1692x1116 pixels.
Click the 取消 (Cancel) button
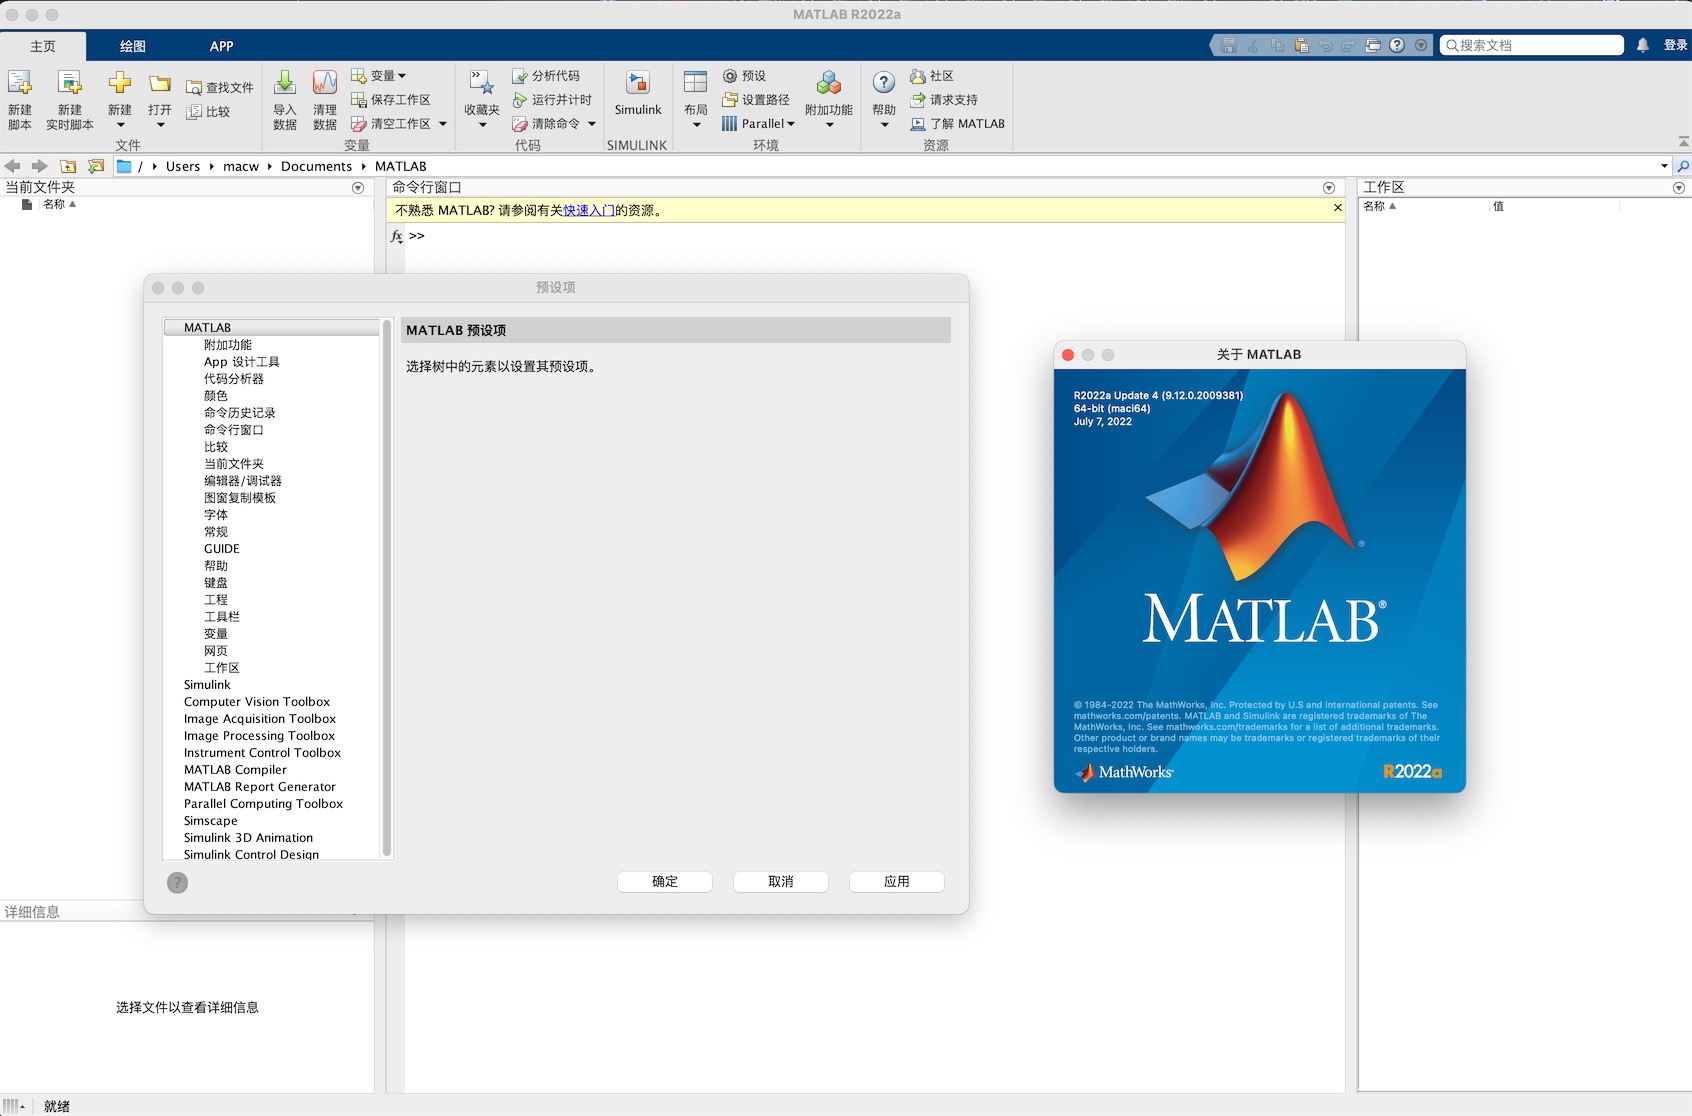click(x=781, y=881)
